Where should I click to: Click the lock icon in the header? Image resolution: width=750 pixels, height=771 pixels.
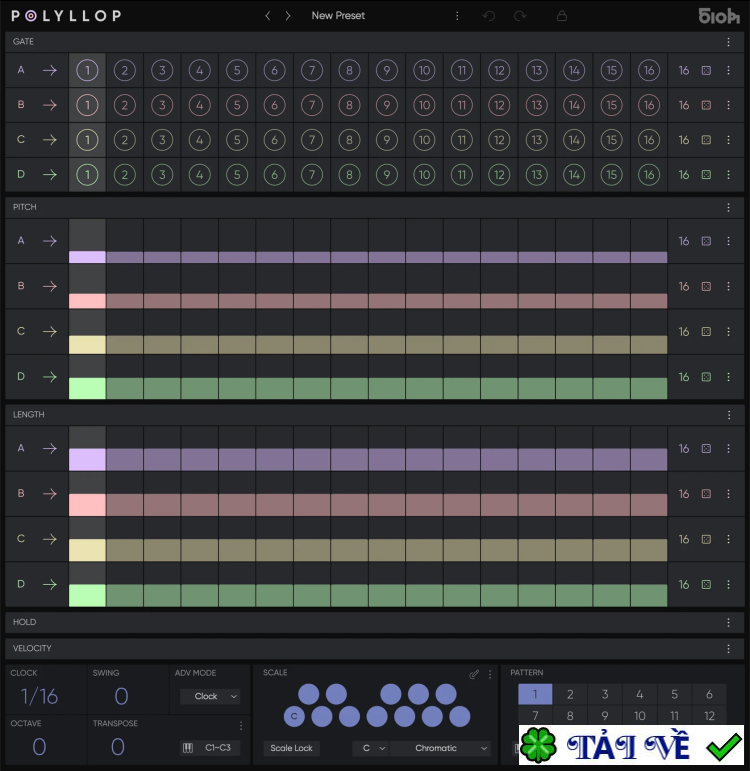[562, 16]
